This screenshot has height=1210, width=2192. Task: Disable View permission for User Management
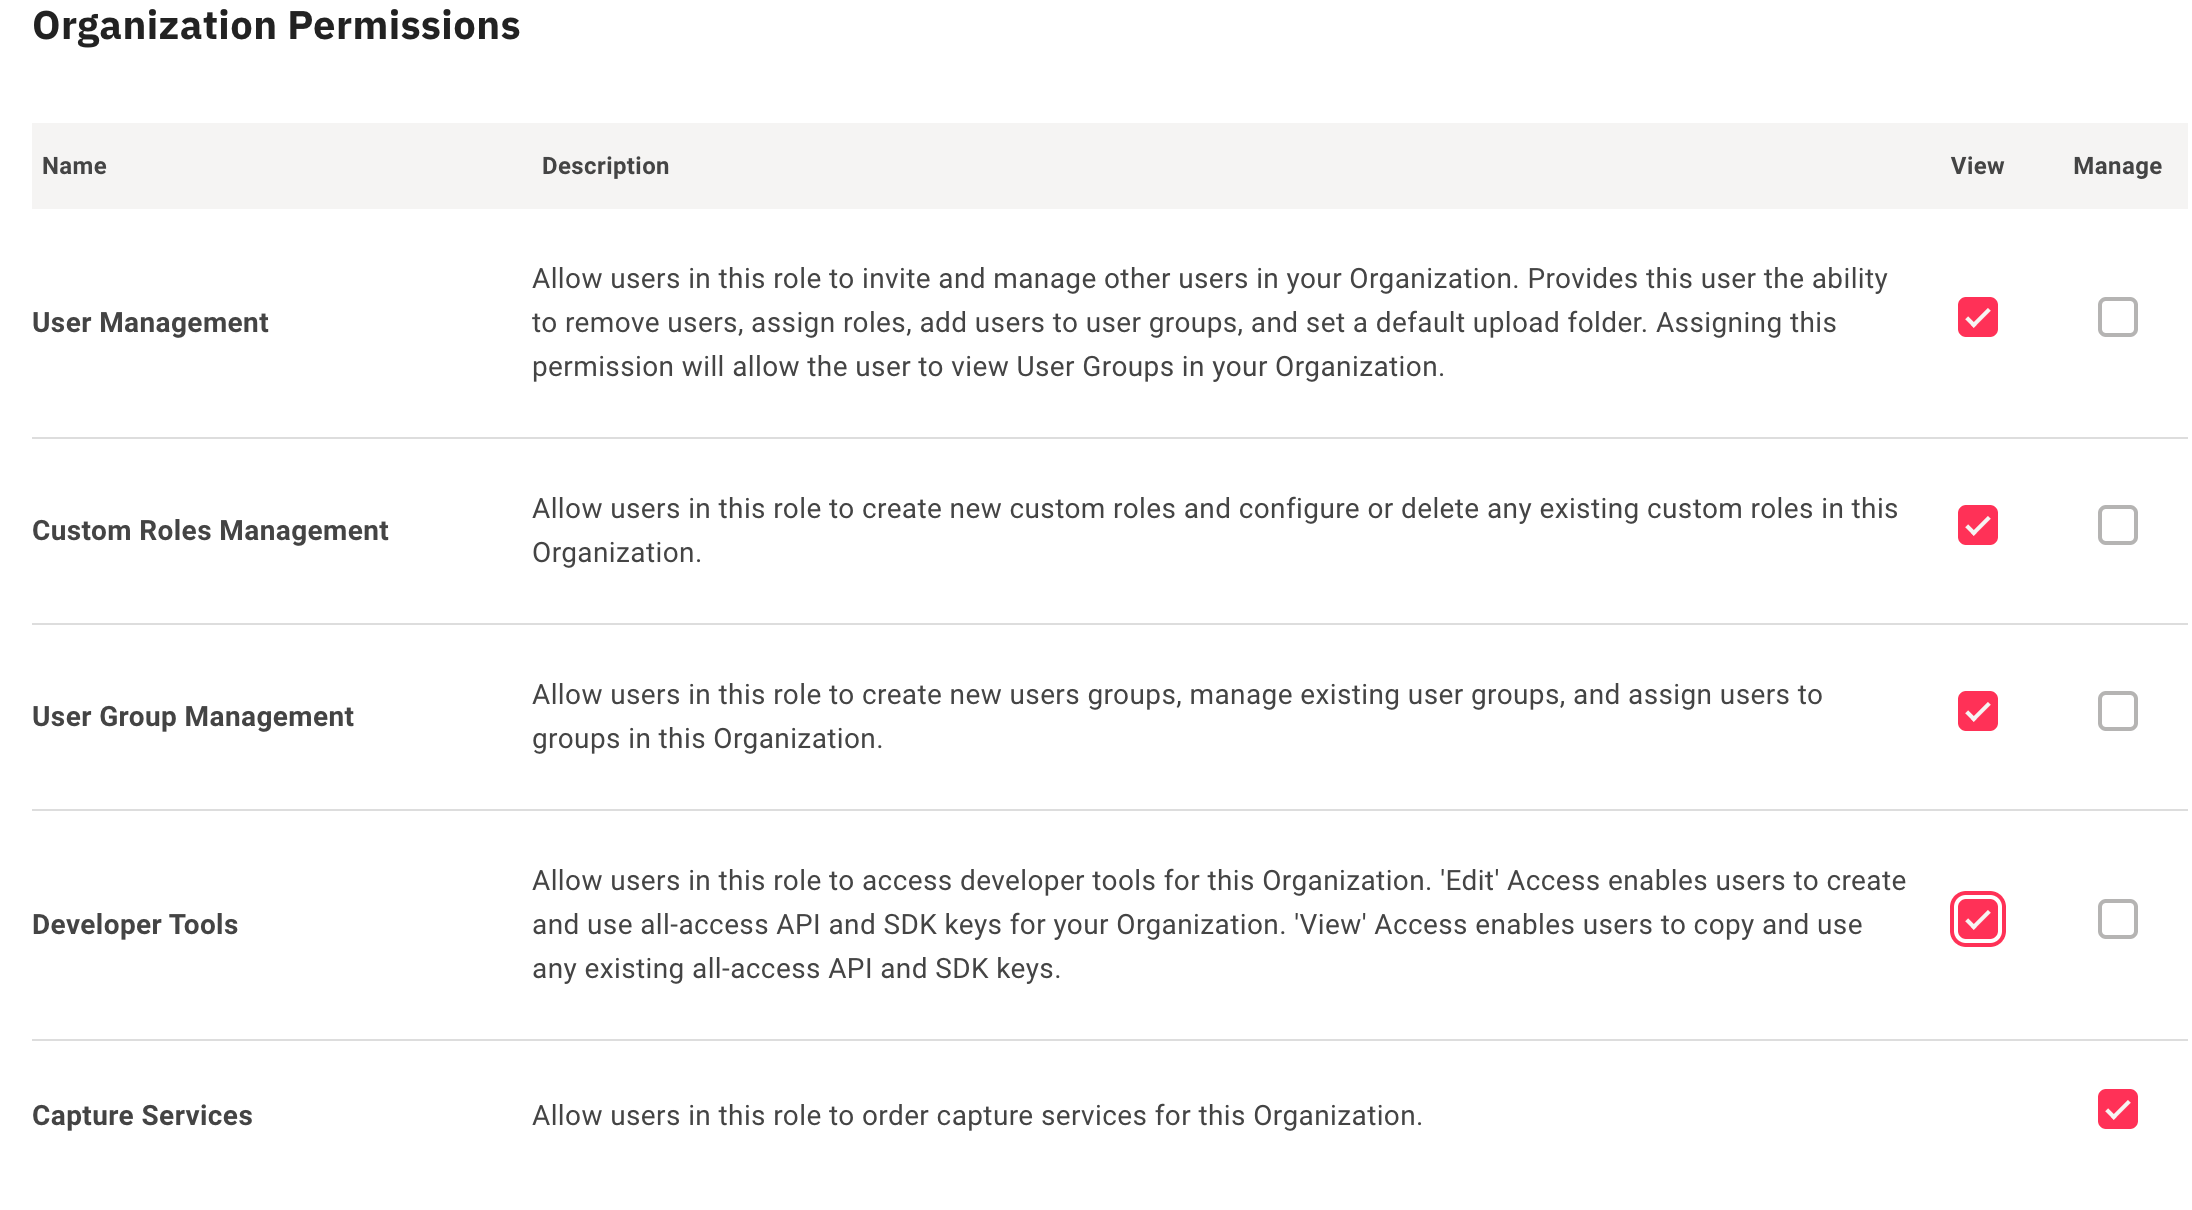(1976, 317)
